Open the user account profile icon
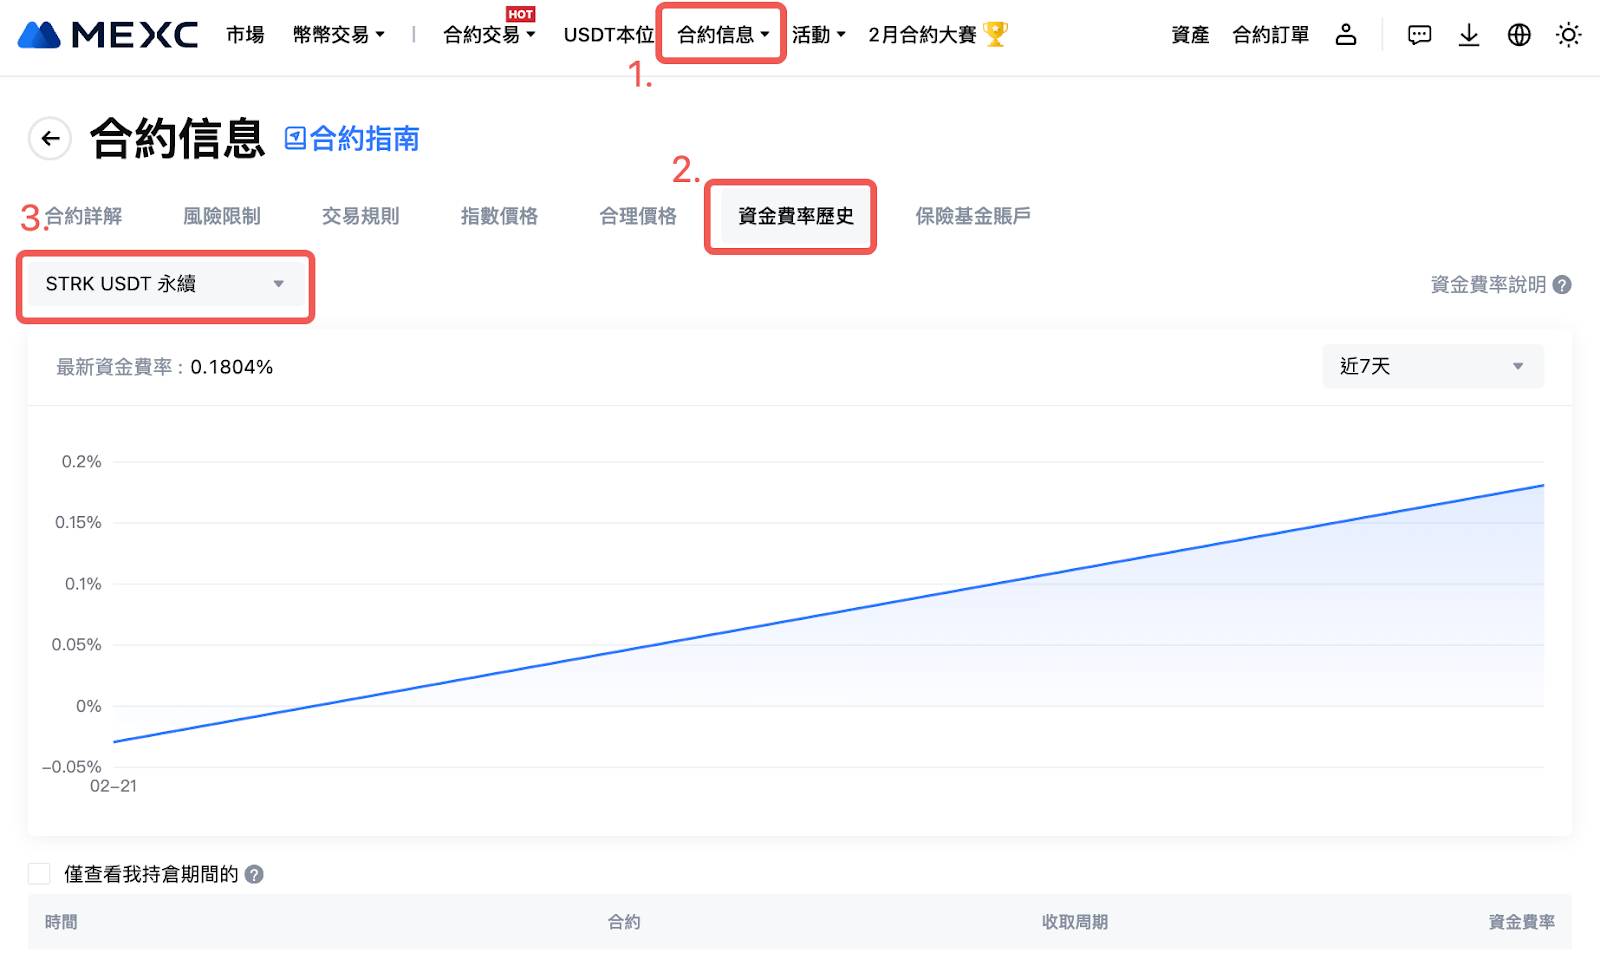This screenshot has width=1600, height=966. tap(1346, 35)
